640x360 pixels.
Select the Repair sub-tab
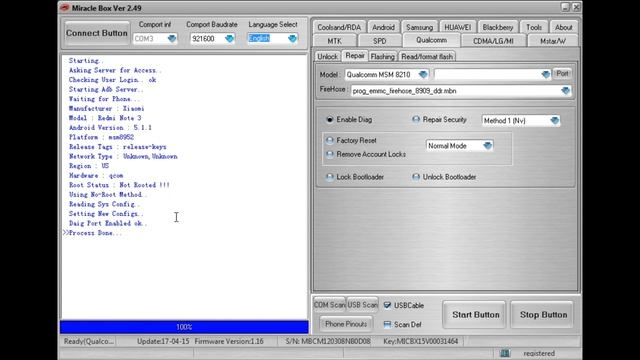355,56
